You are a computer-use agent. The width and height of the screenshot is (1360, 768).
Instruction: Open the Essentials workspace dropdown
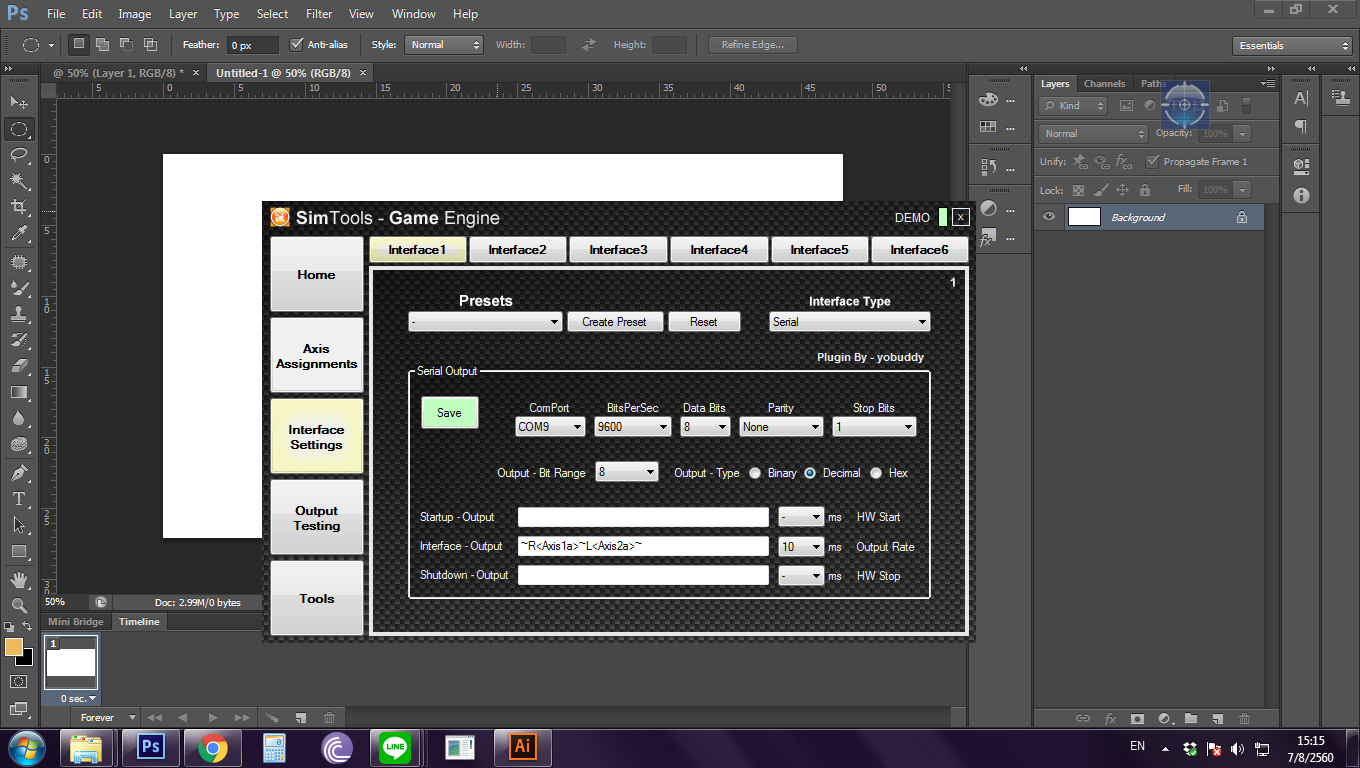pos(1292,46)
